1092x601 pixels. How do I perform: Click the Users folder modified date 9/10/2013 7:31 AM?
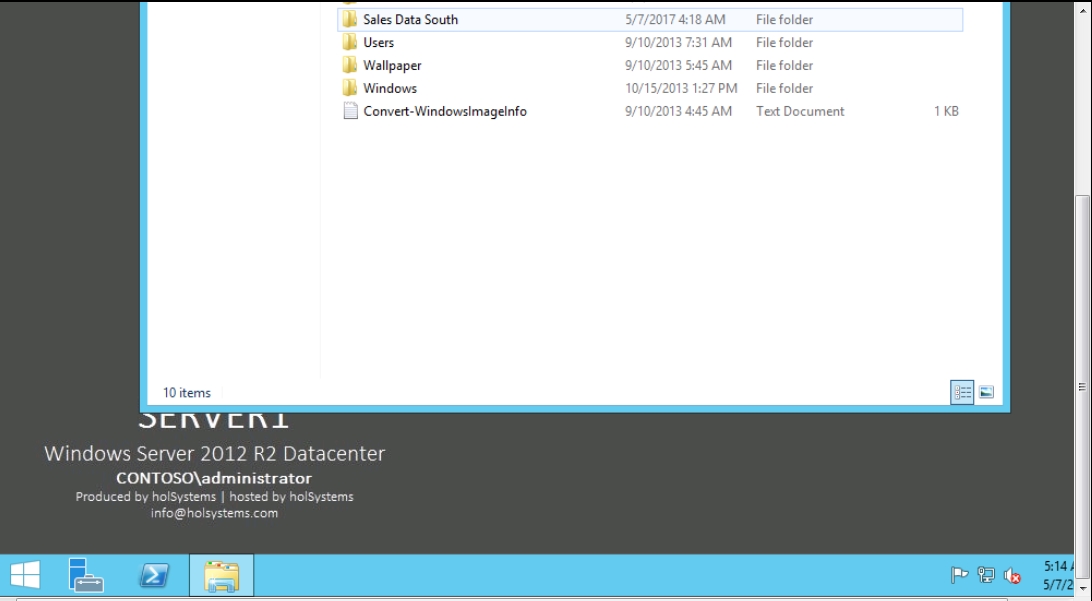[678, 43]
